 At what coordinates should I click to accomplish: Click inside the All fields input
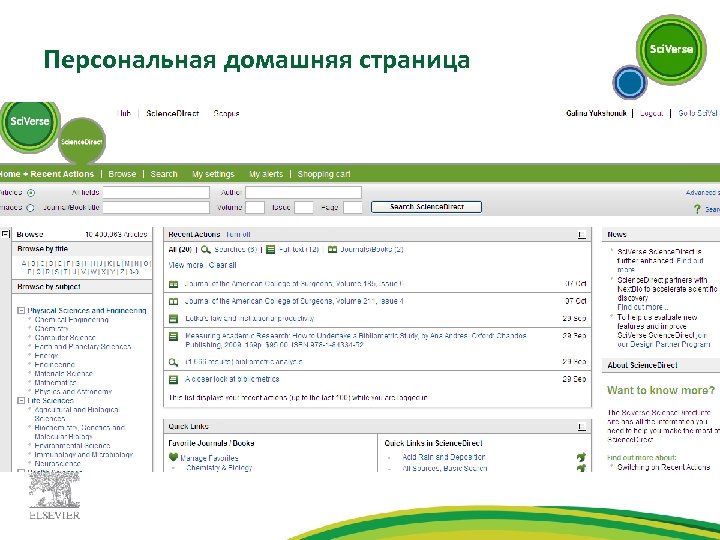pos(156,192)
